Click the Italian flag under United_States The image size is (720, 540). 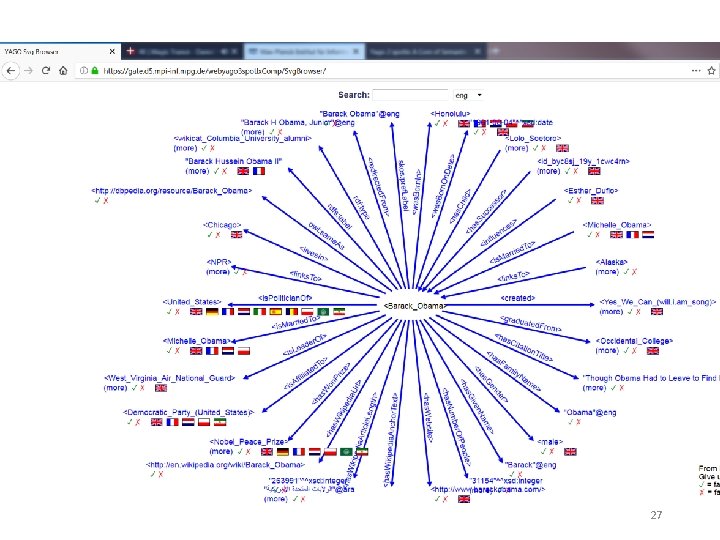[259, 312]
